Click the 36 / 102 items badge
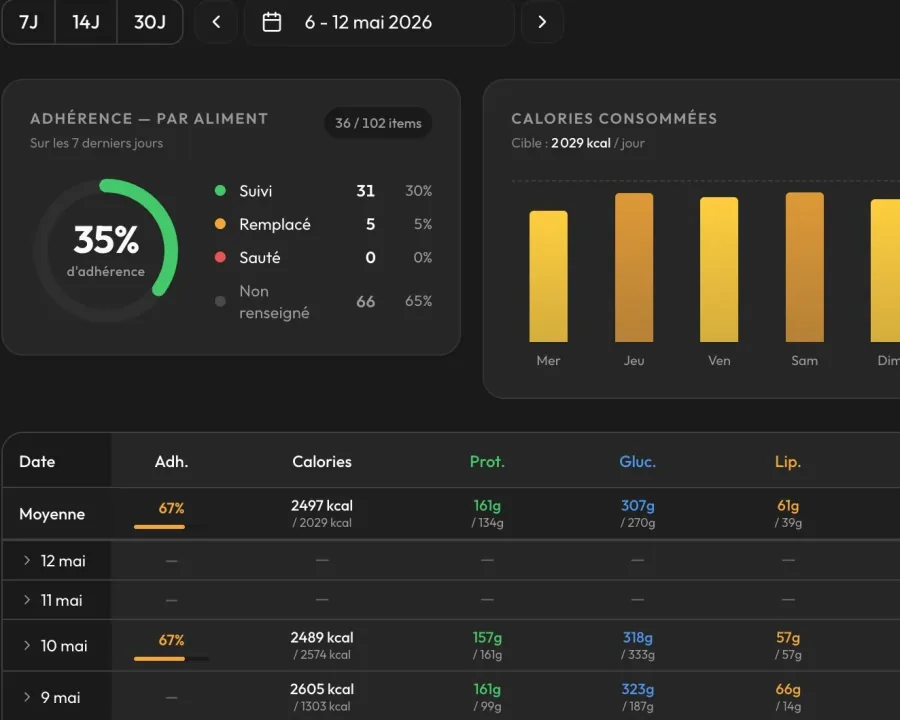900x720 pixels. click(x=378, y=123)
